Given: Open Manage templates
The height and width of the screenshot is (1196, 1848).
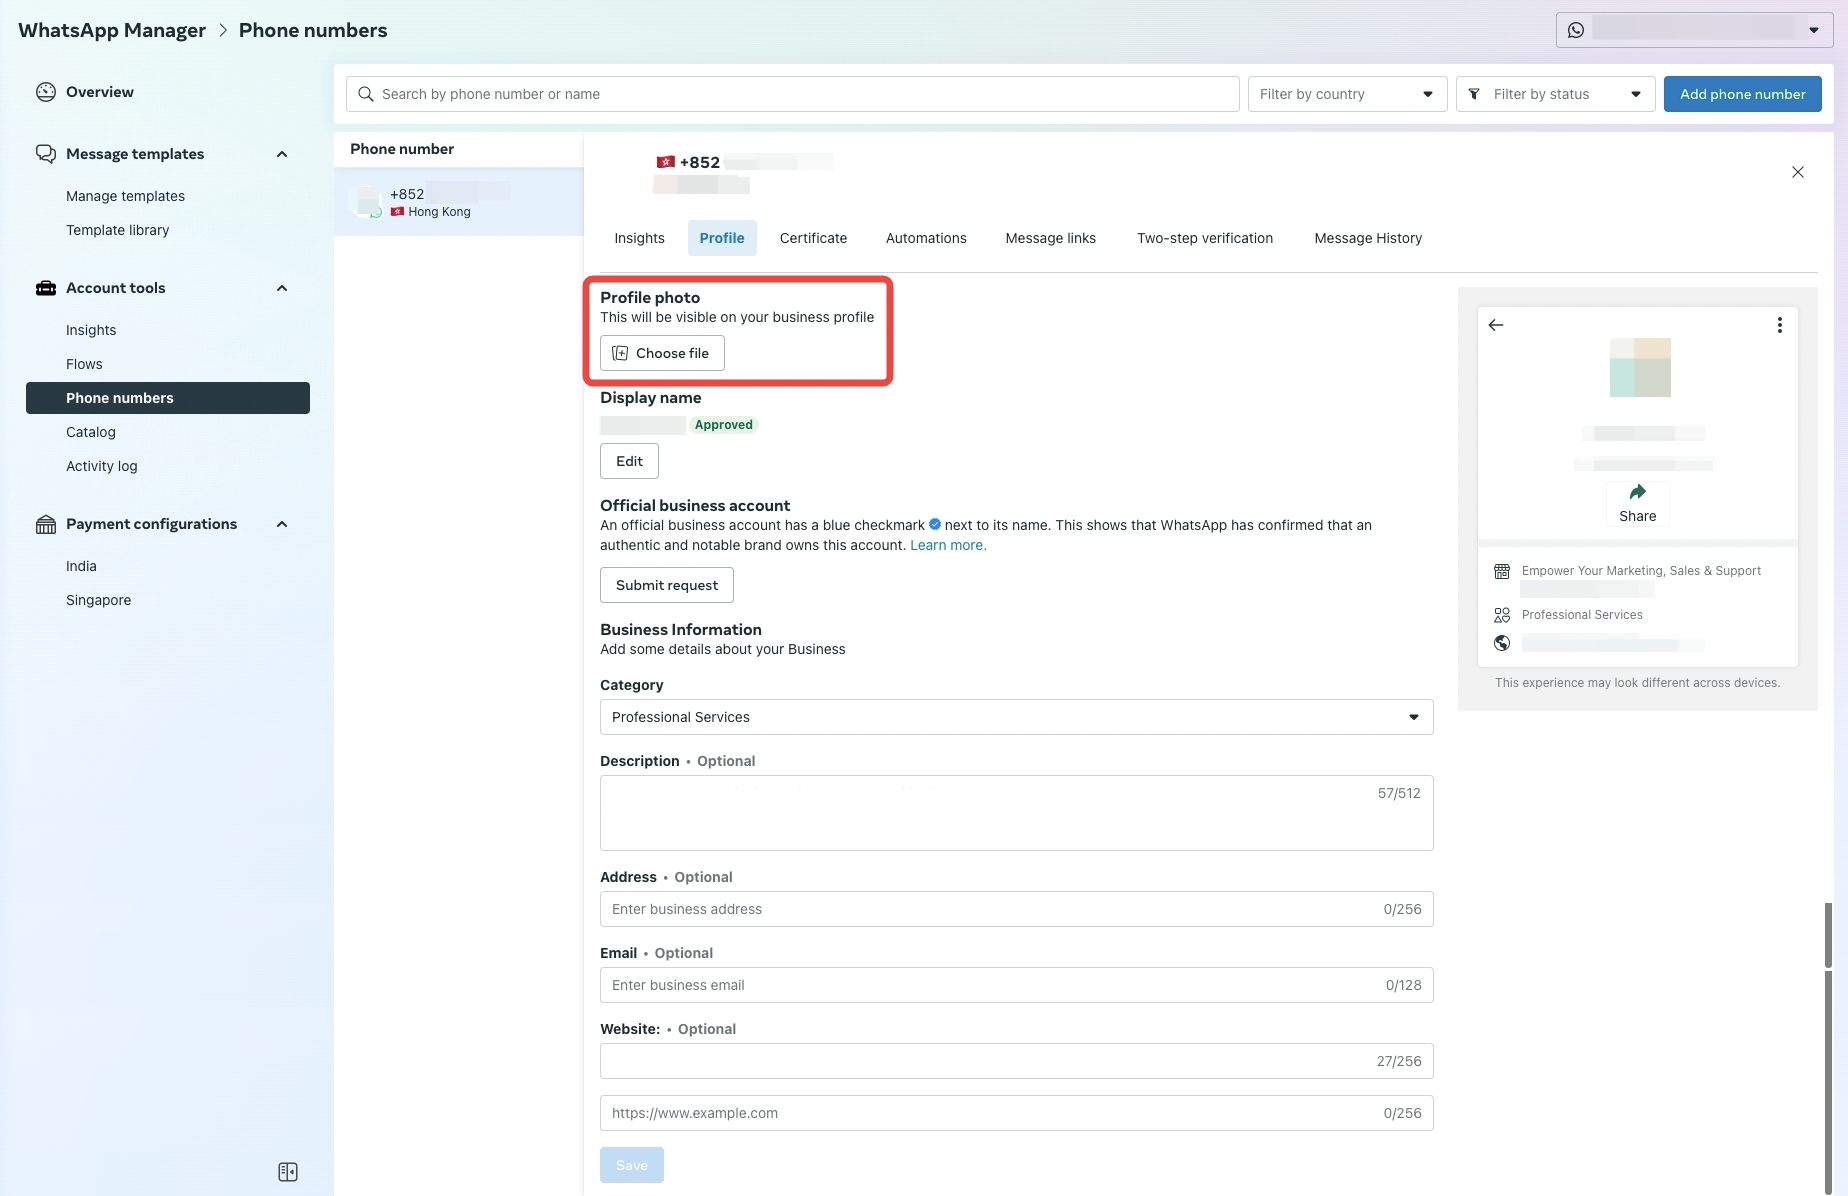Looking at the screenshot, I should pos(125,196).
